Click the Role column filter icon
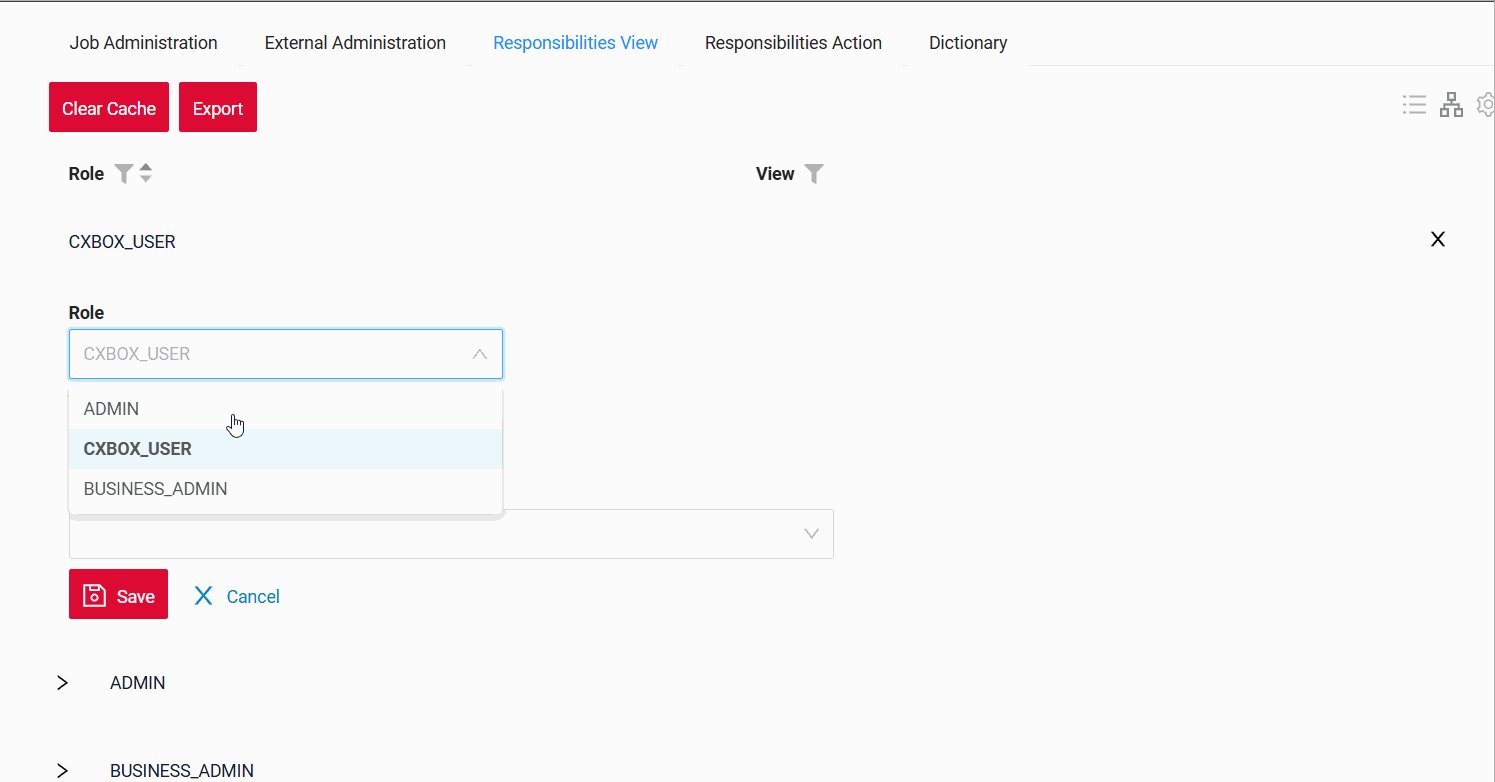 [x=123, y=174]
